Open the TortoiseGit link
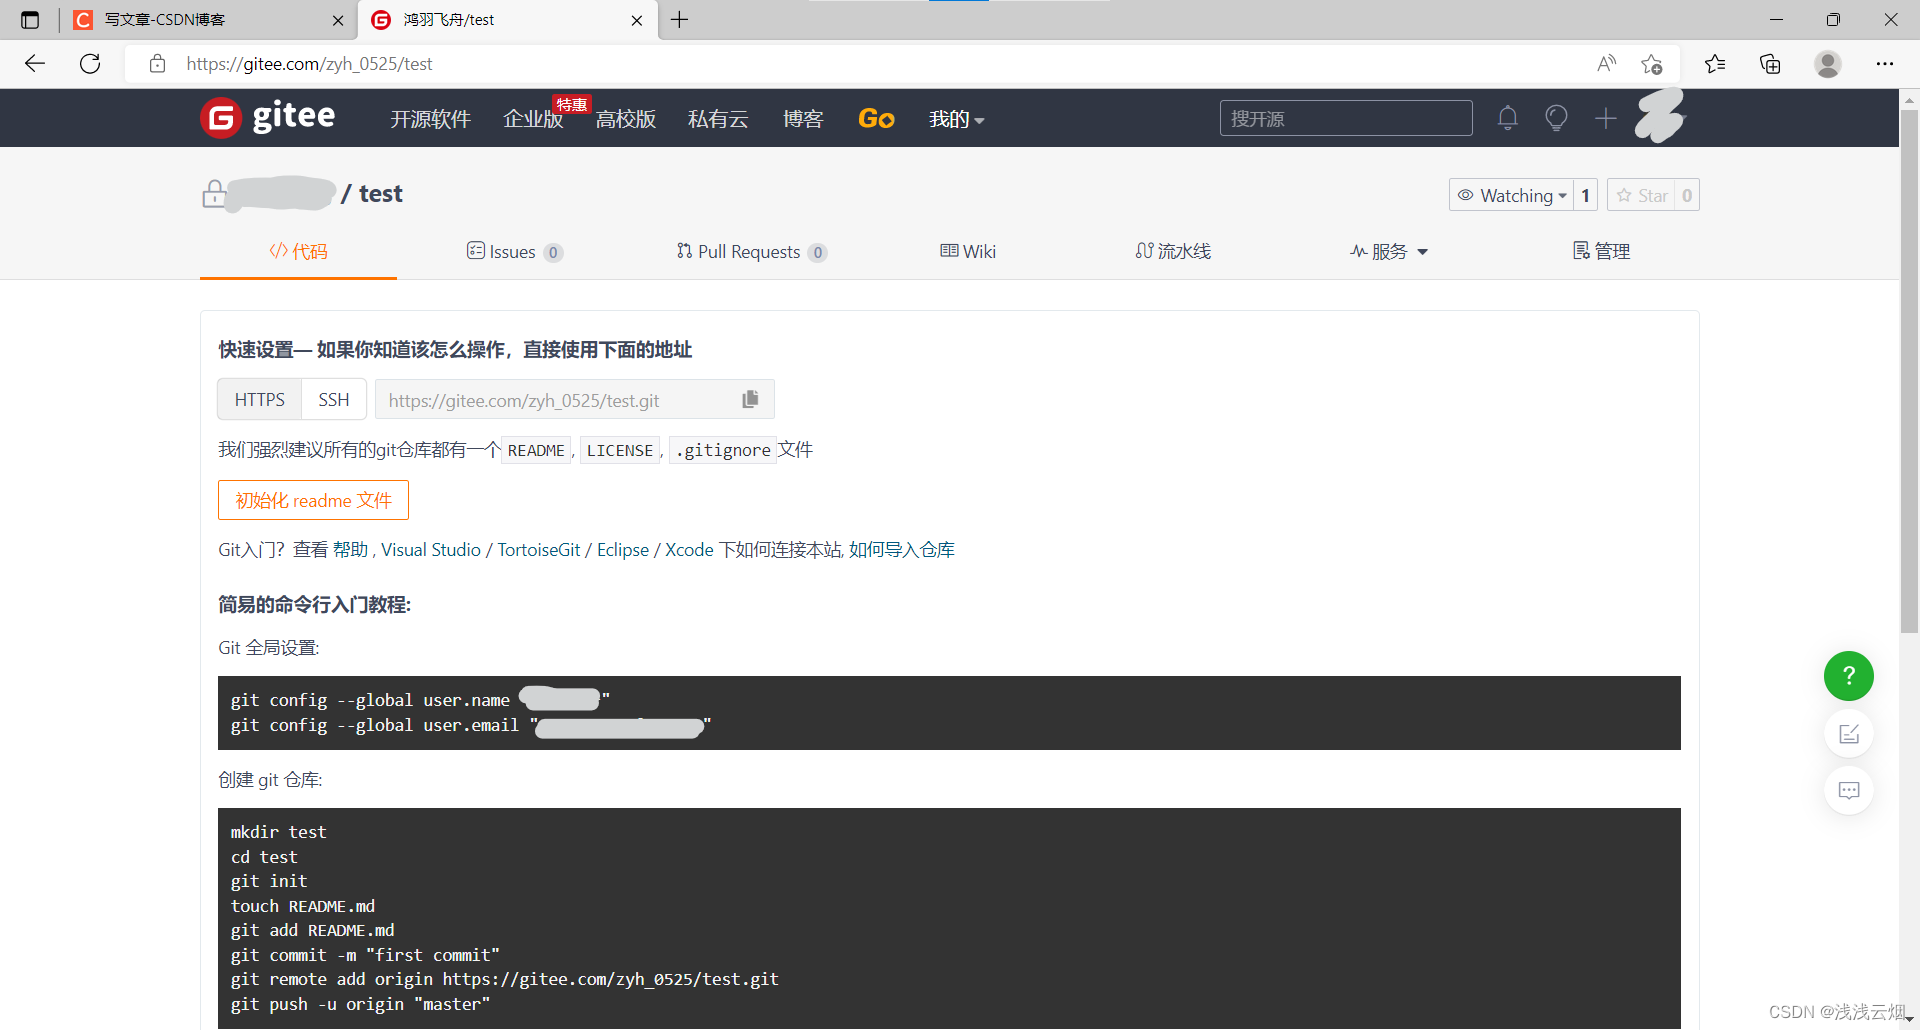 pyautogui.click(x=539, y=550)
